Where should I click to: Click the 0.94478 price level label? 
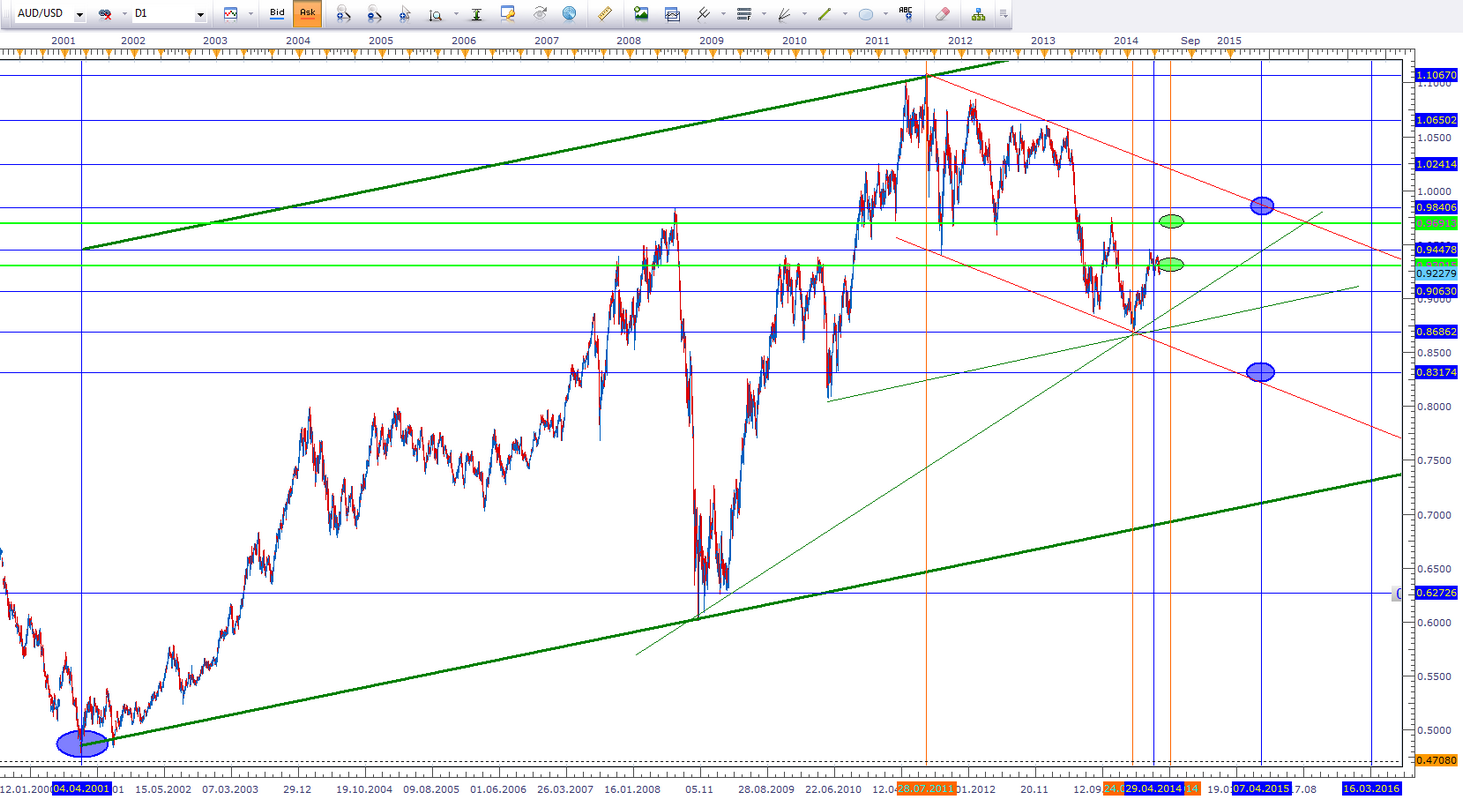click(x=1437, y=249)
